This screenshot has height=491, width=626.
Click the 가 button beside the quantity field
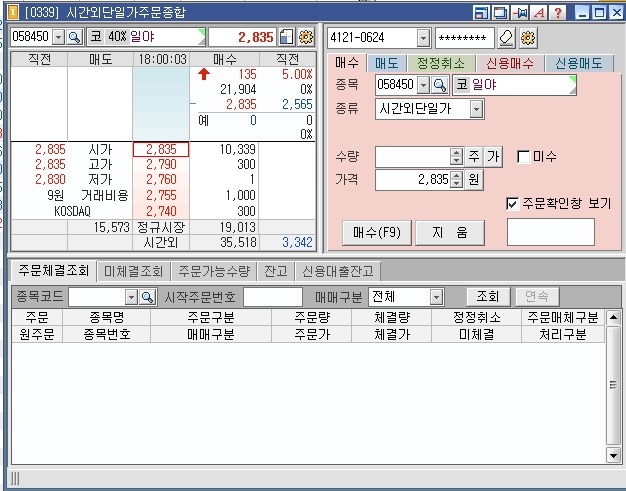pos(493,156)
